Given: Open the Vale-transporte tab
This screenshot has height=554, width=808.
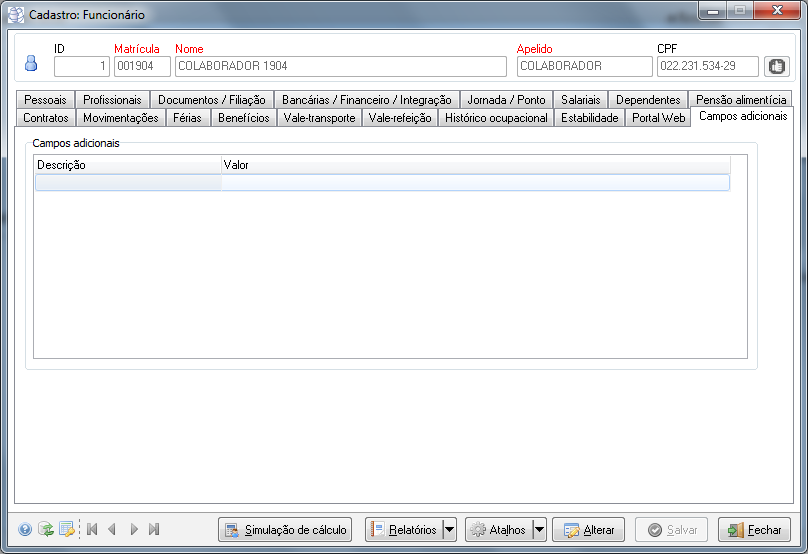Looking at the screenshot, I should (x=319, y=118).
